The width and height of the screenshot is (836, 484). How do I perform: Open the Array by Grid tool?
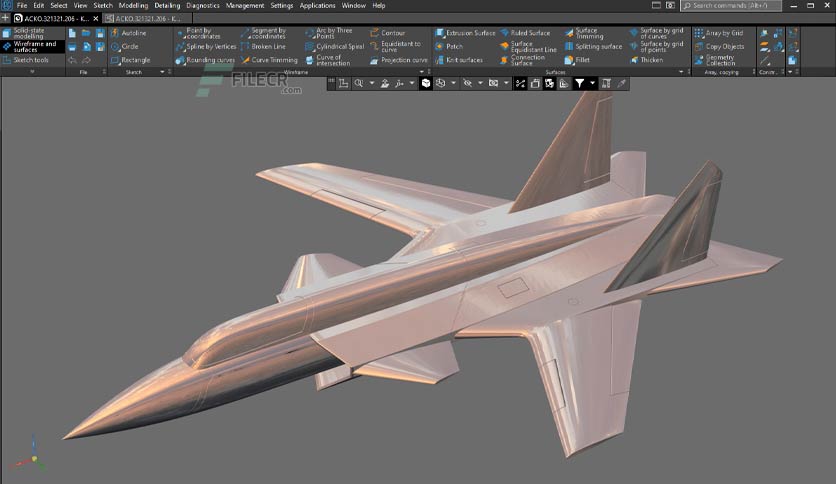(x=719, y=33)
